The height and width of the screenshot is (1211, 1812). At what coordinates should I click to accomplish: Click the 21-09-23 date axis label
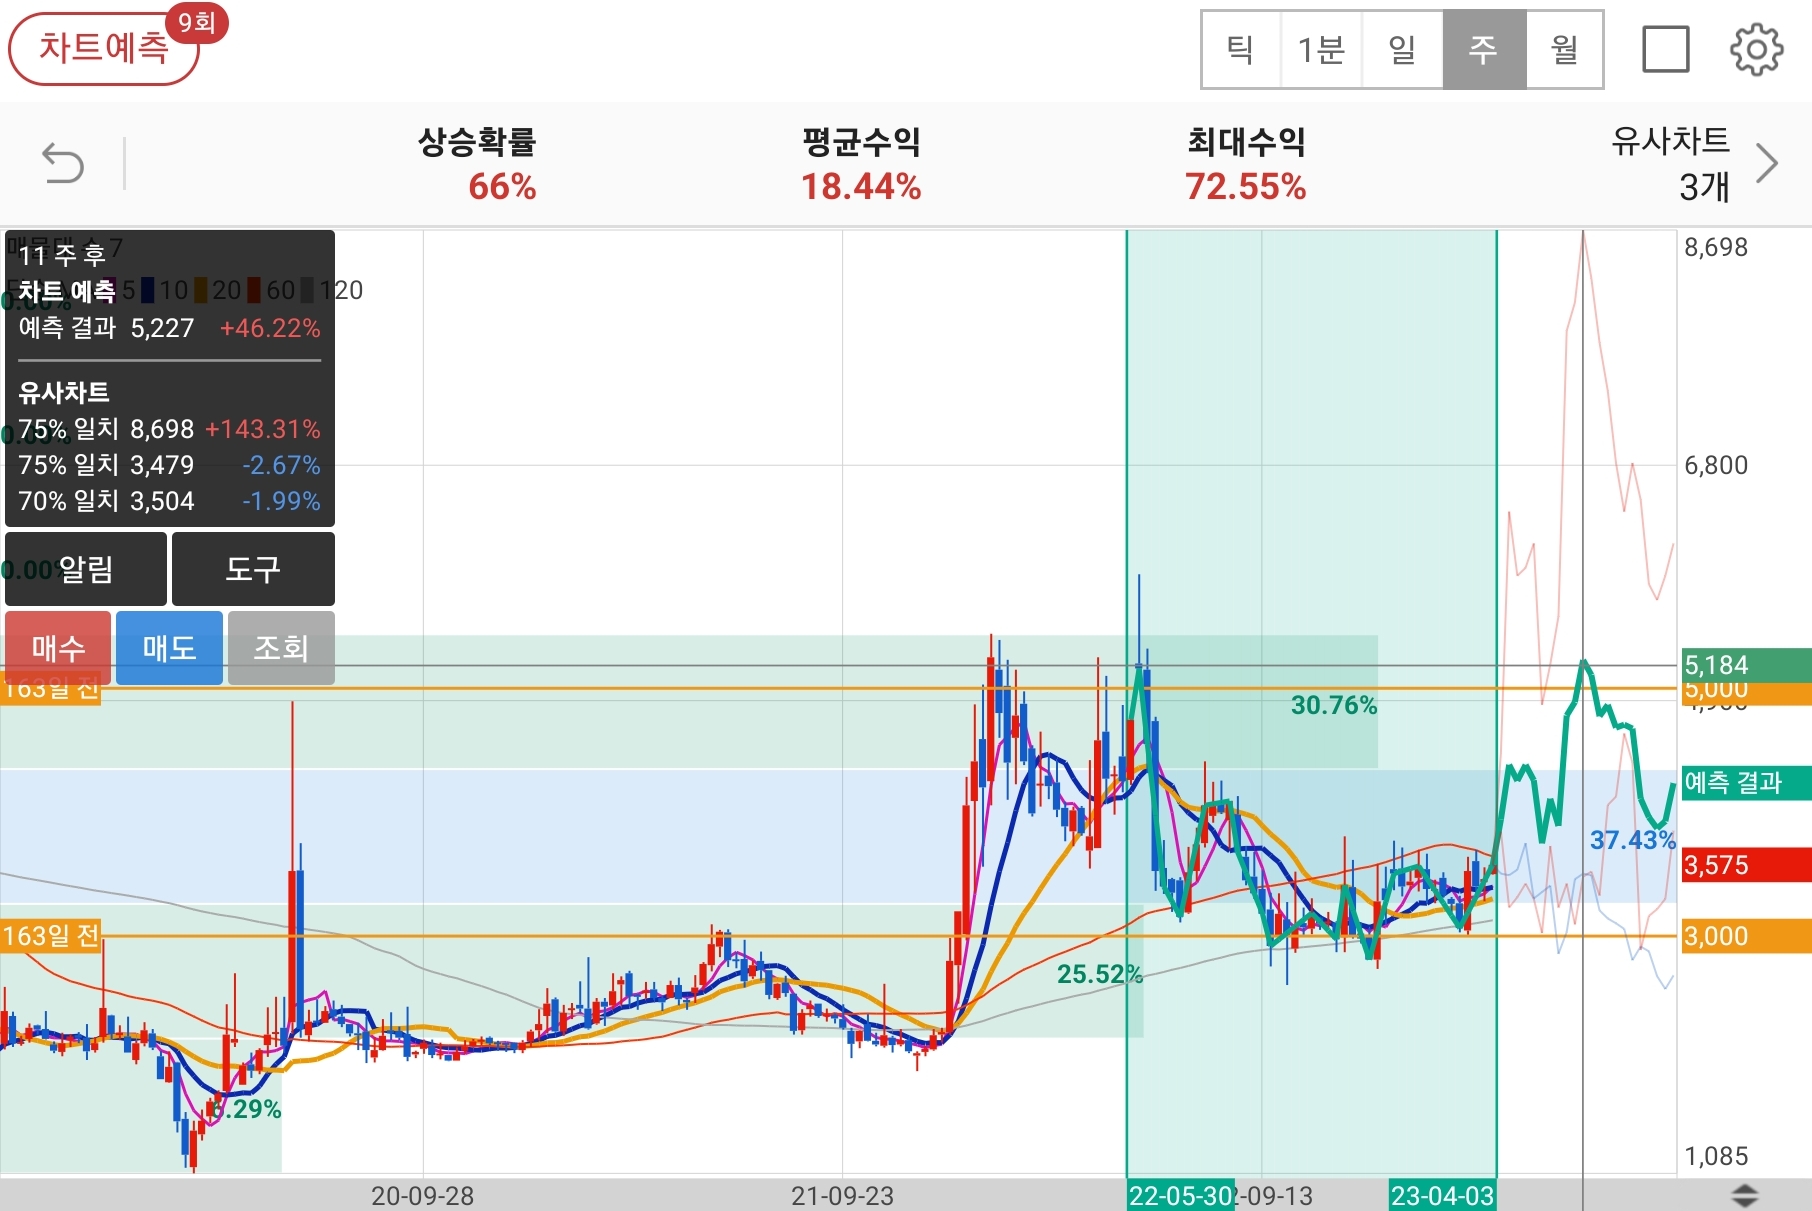842,1196
